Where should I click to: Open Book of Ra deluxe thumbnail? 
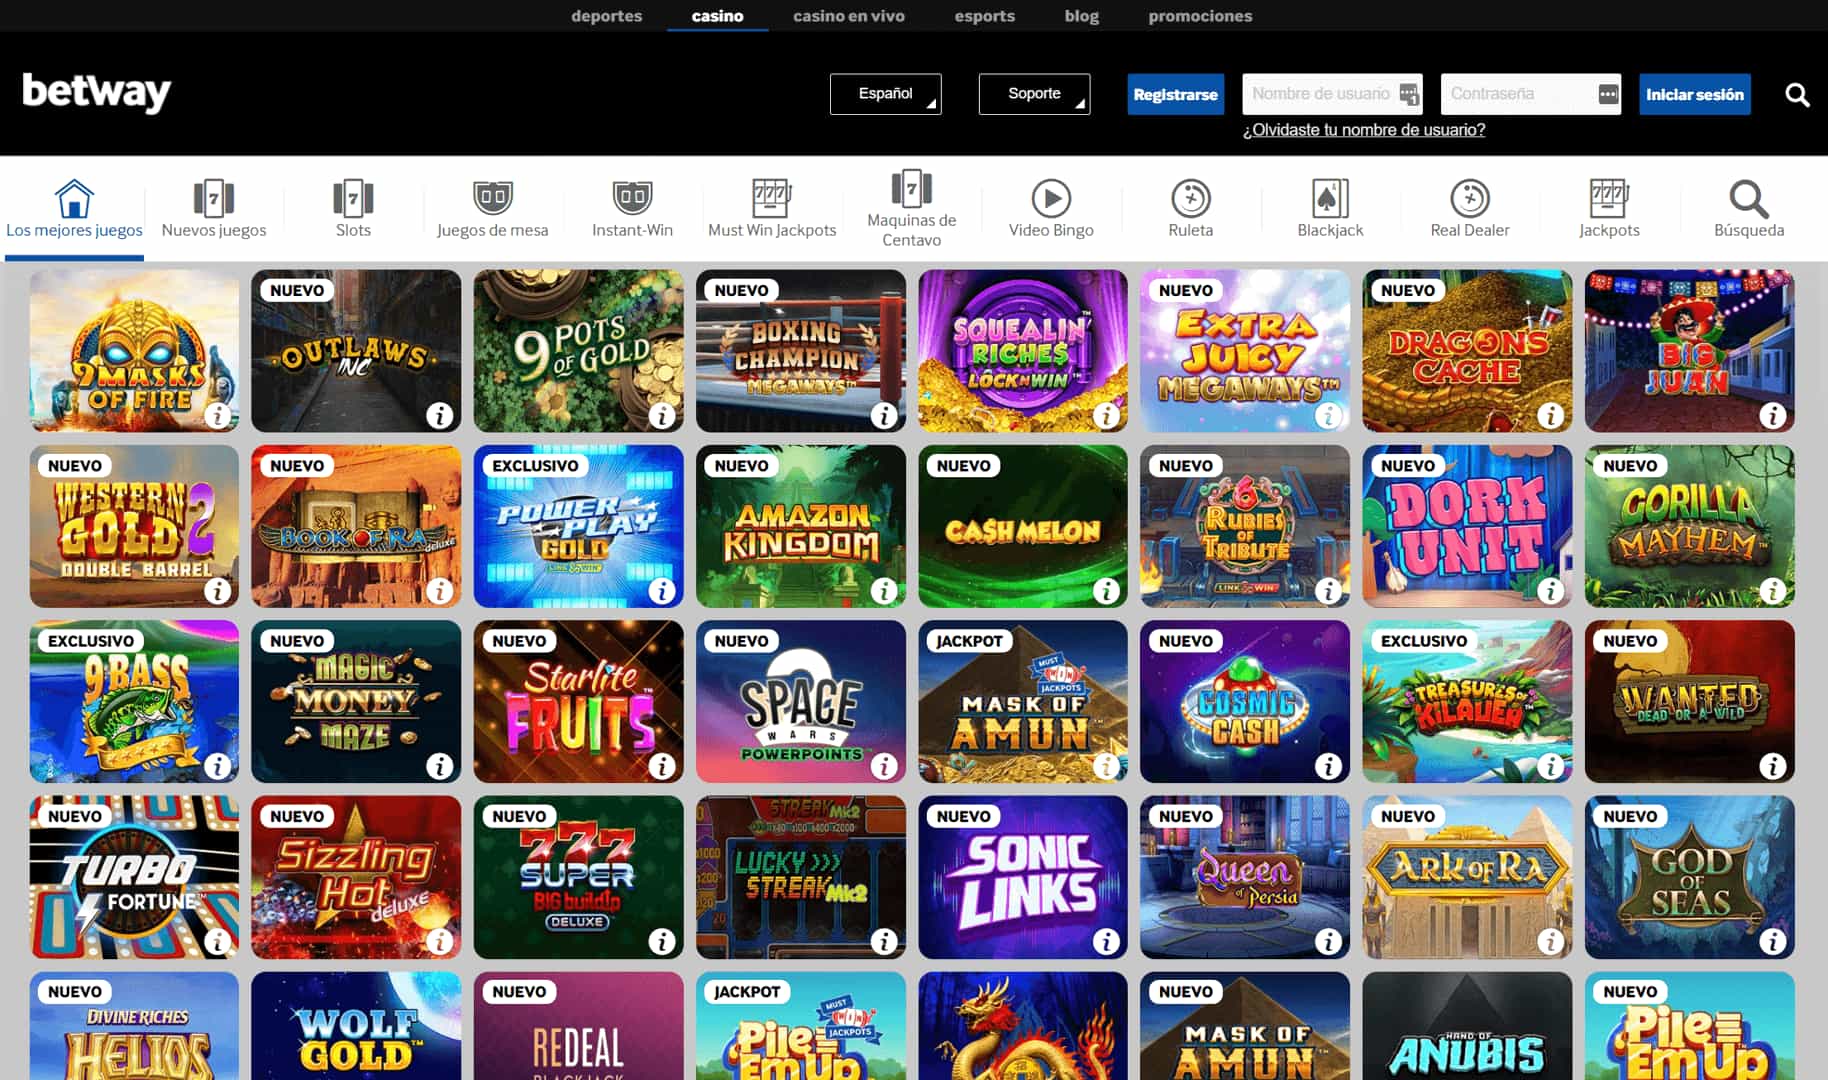[x=356, y=526]
